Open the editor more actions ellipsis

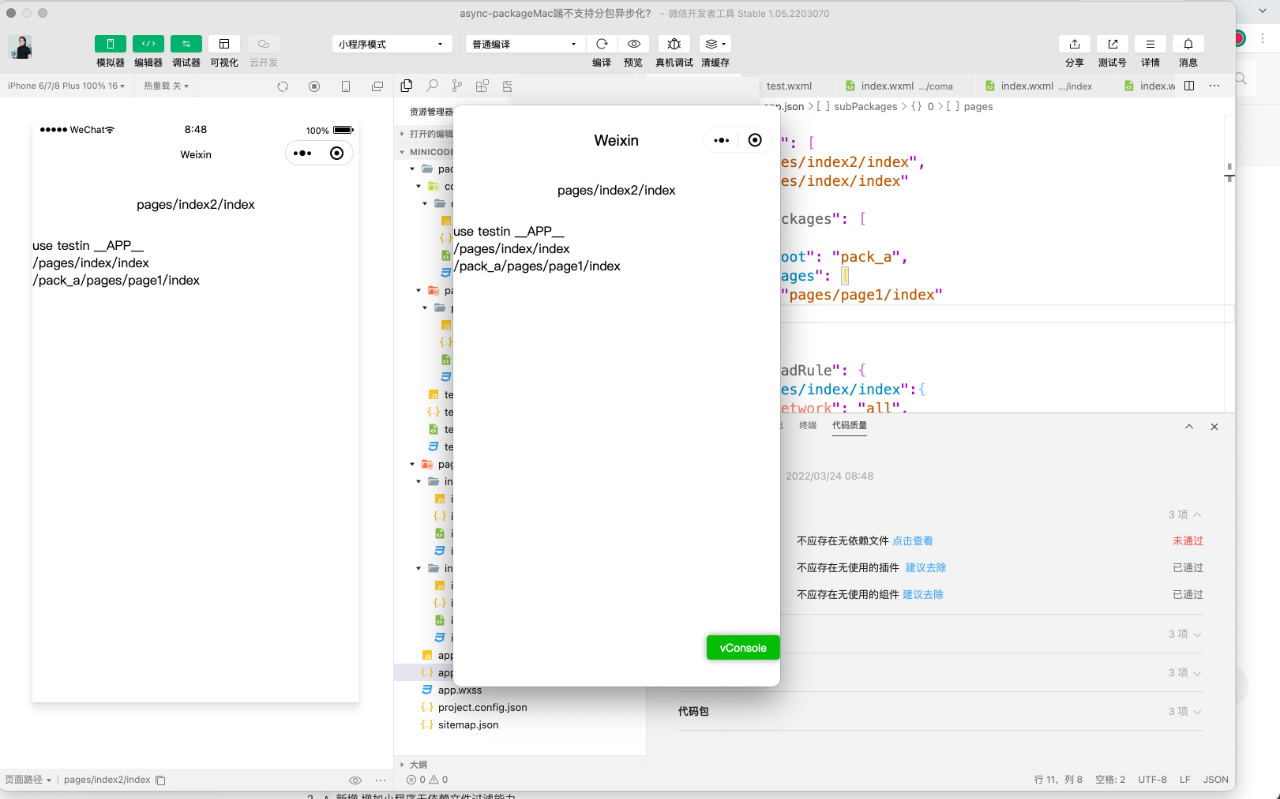pyautogui.click(x=1214, y=86)
